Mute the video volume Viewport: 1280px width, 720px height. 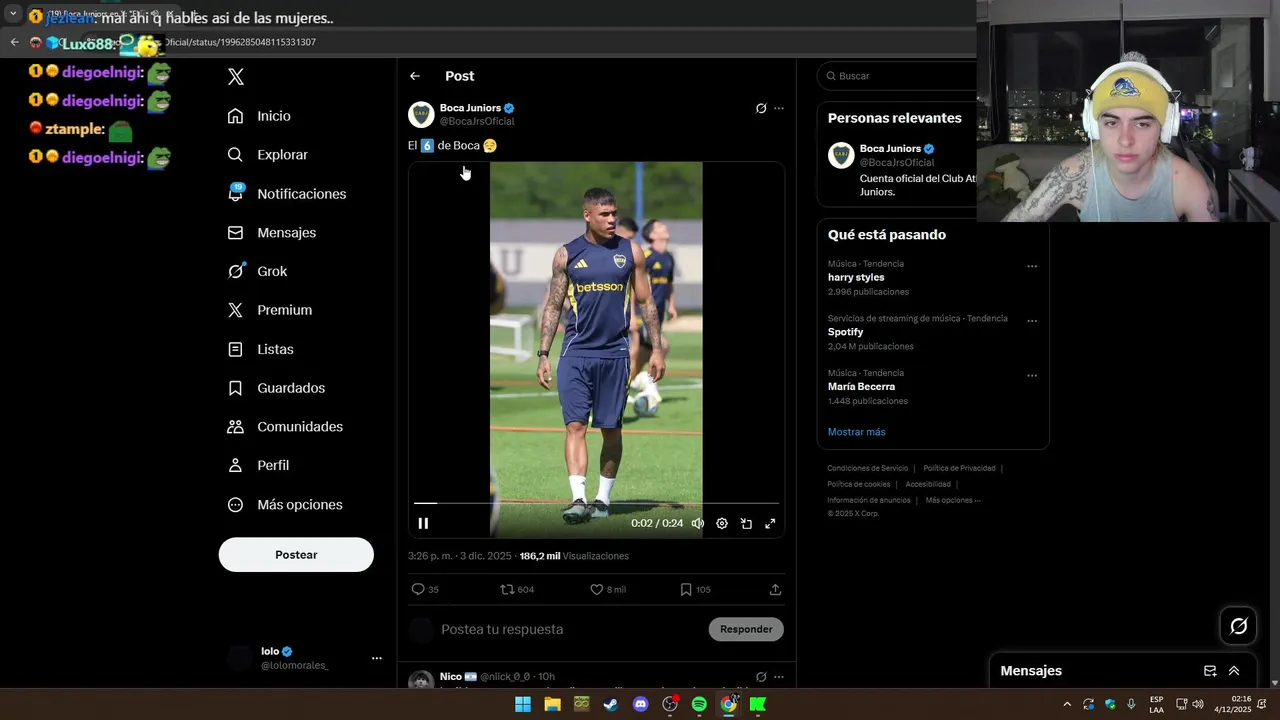698,523
